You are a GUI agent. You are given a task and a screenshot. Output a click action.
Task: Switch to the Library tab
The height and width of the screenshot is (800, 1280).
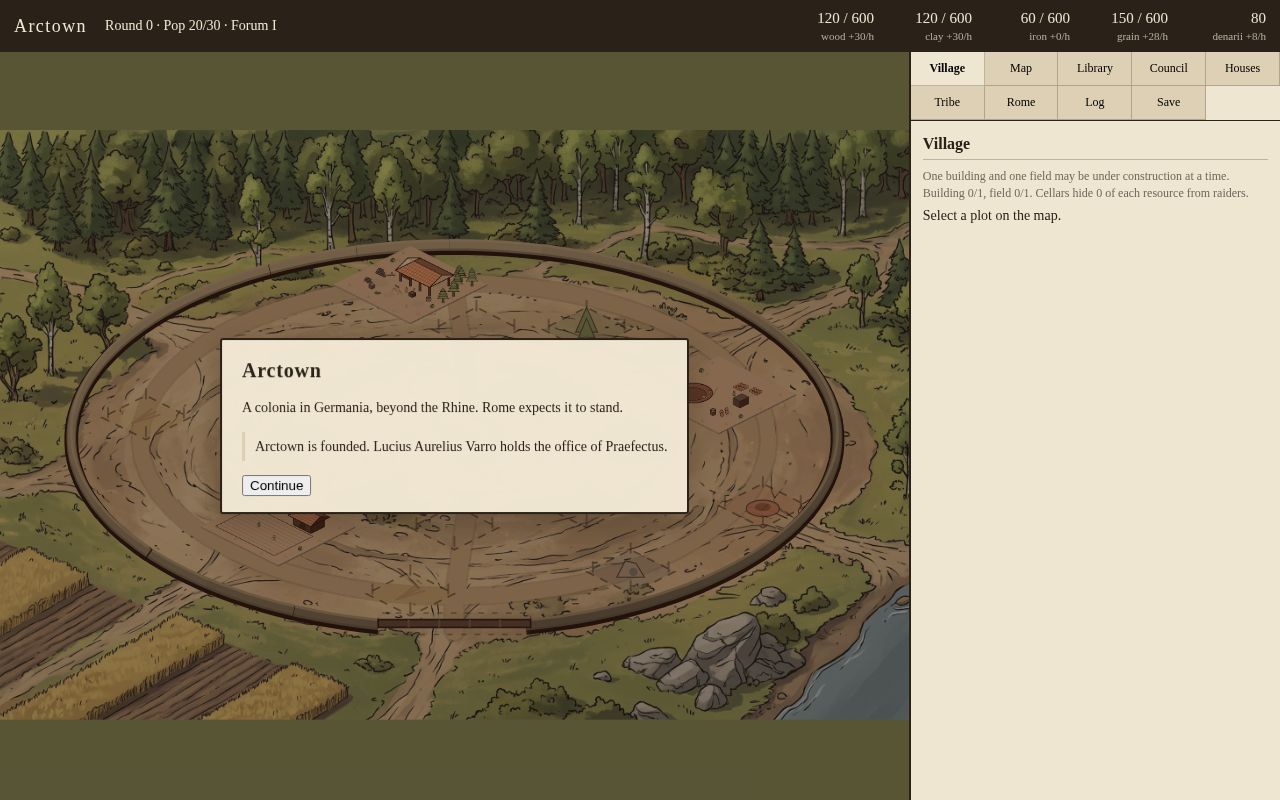pos(1095,68)
